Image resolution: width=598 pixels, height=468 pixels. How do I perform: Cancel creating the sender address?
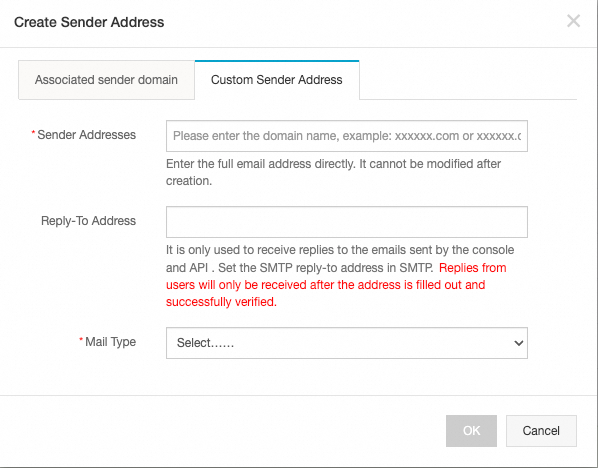pos(541,431)
